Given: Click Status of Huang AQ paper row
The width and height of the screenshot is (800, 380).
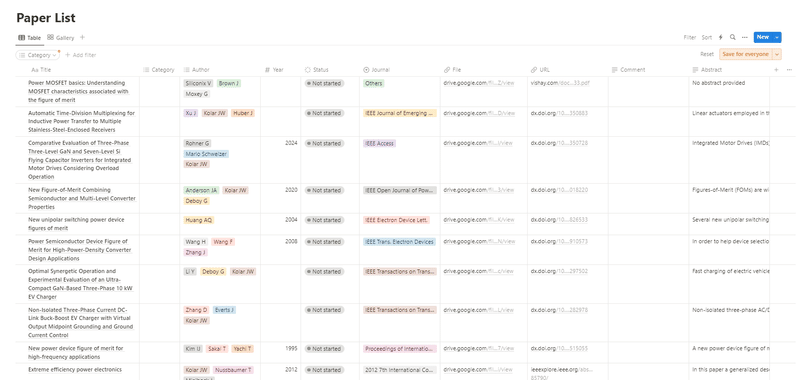Looking at the screenshot, I should (324, 220).
